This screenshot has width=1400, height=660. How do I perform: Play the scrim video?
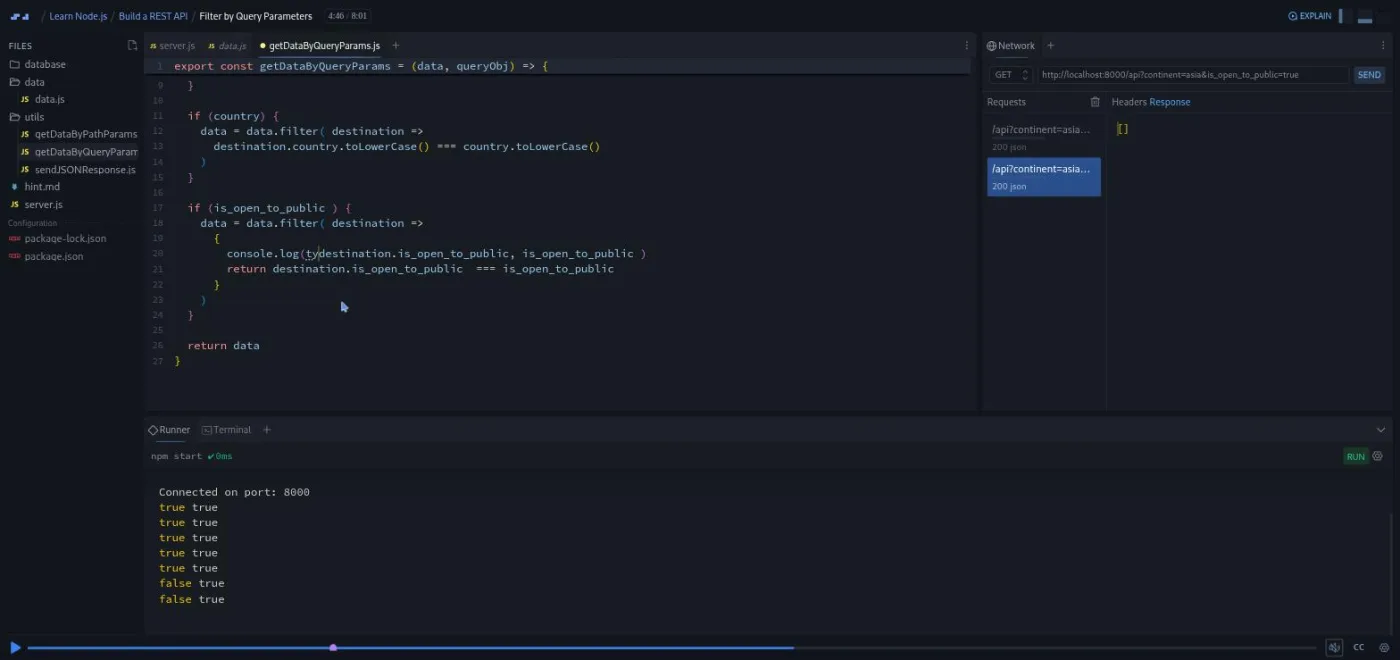click(x=14, y=647)
